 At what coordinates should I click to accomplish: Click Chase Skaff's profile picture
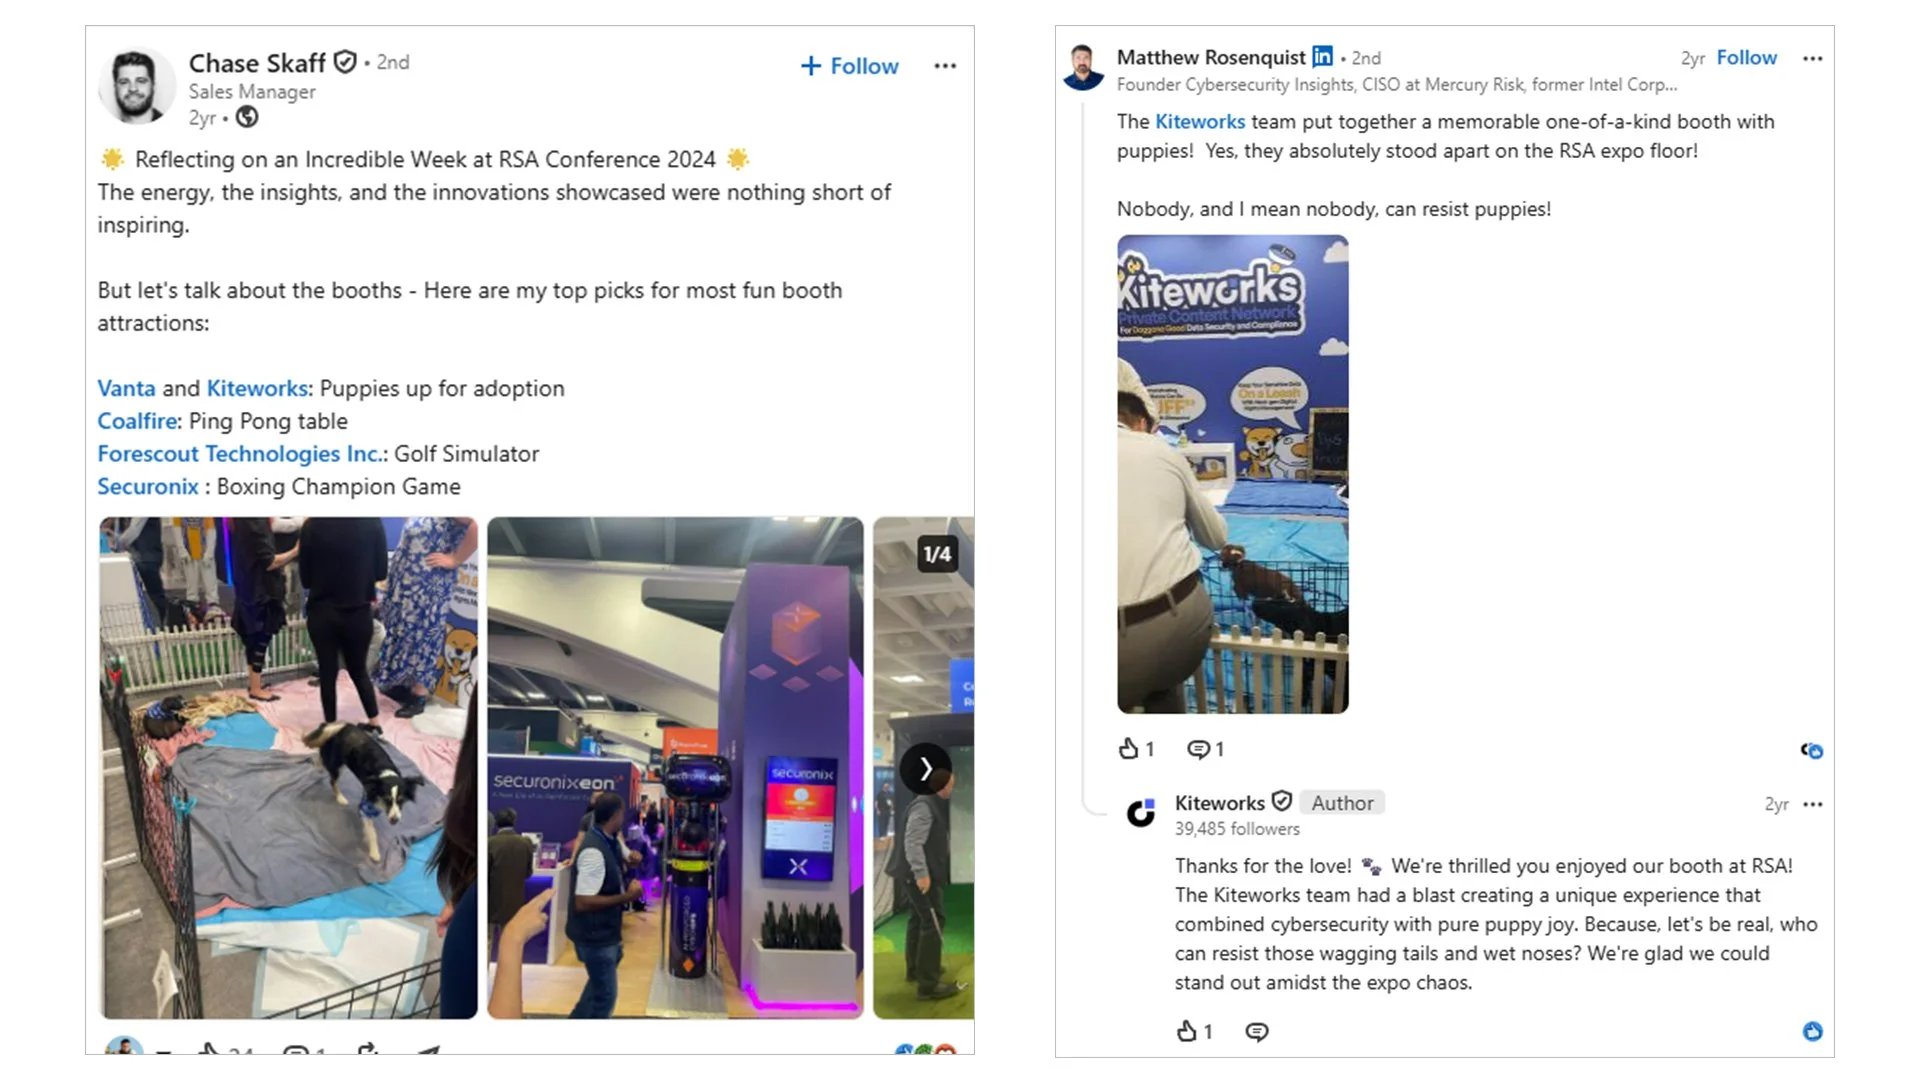coord(137,86)
